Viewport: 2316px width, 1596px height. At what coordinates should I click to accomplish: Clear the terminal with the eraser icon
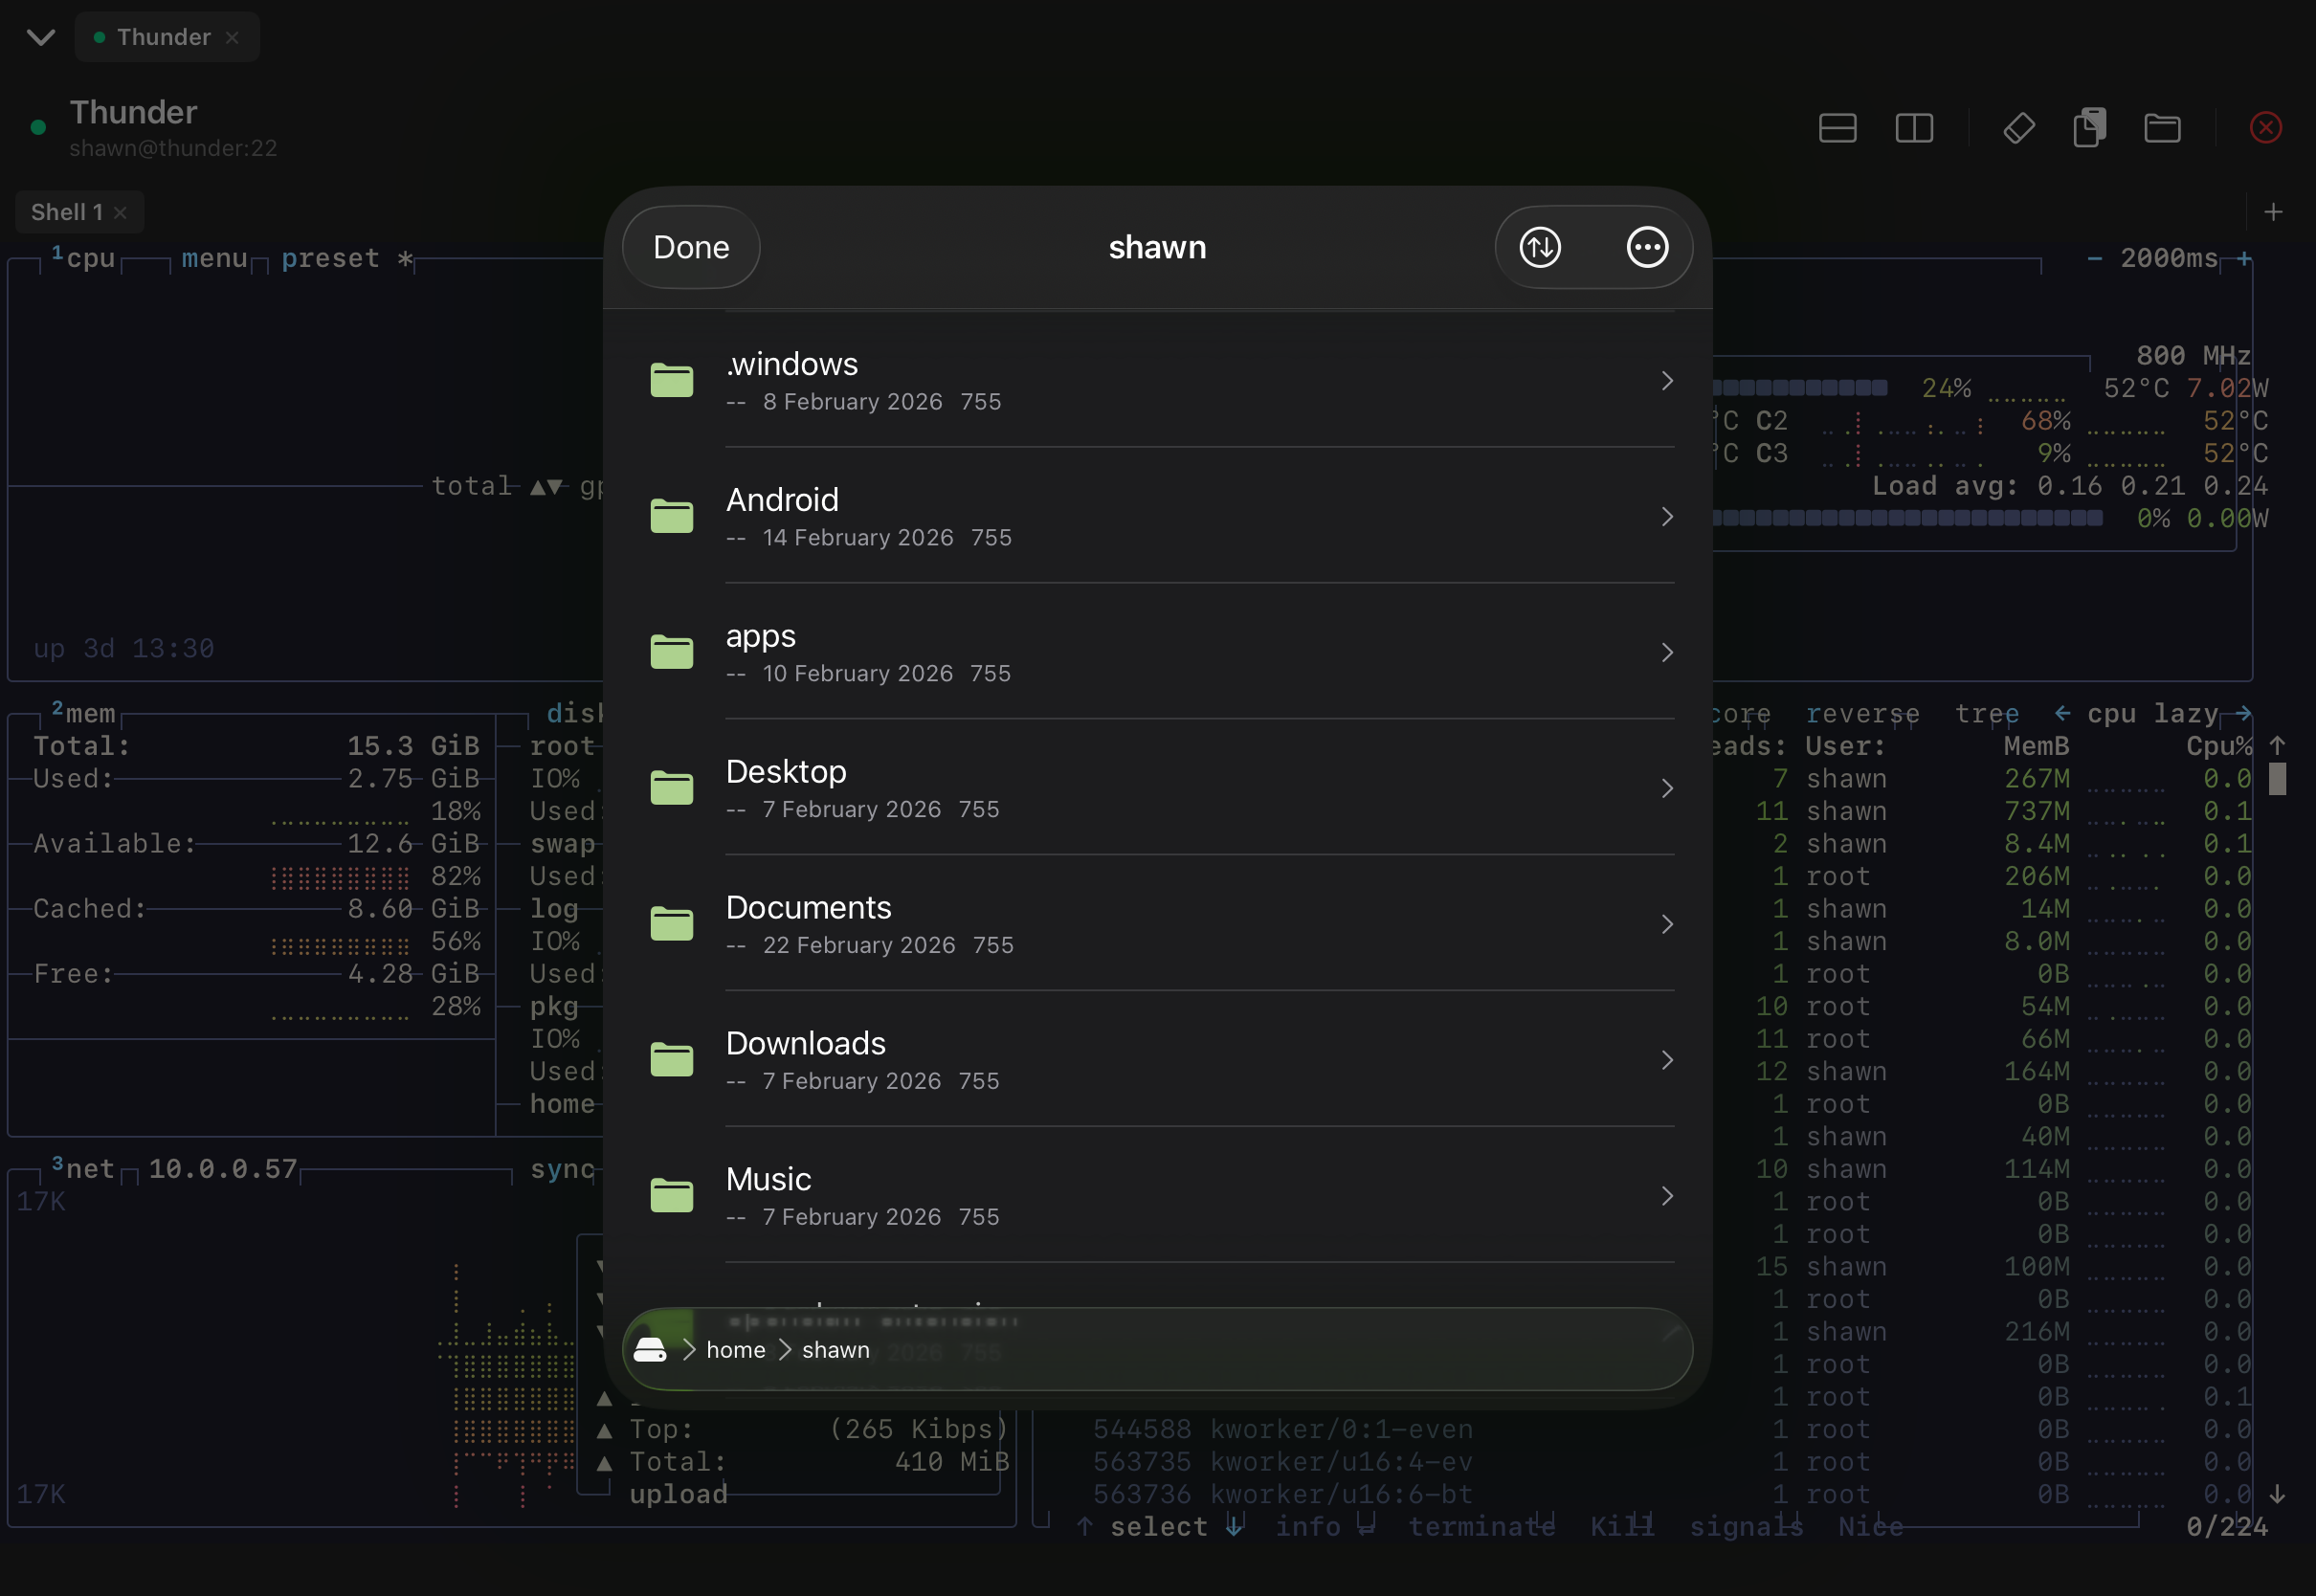coord(2017,128)
